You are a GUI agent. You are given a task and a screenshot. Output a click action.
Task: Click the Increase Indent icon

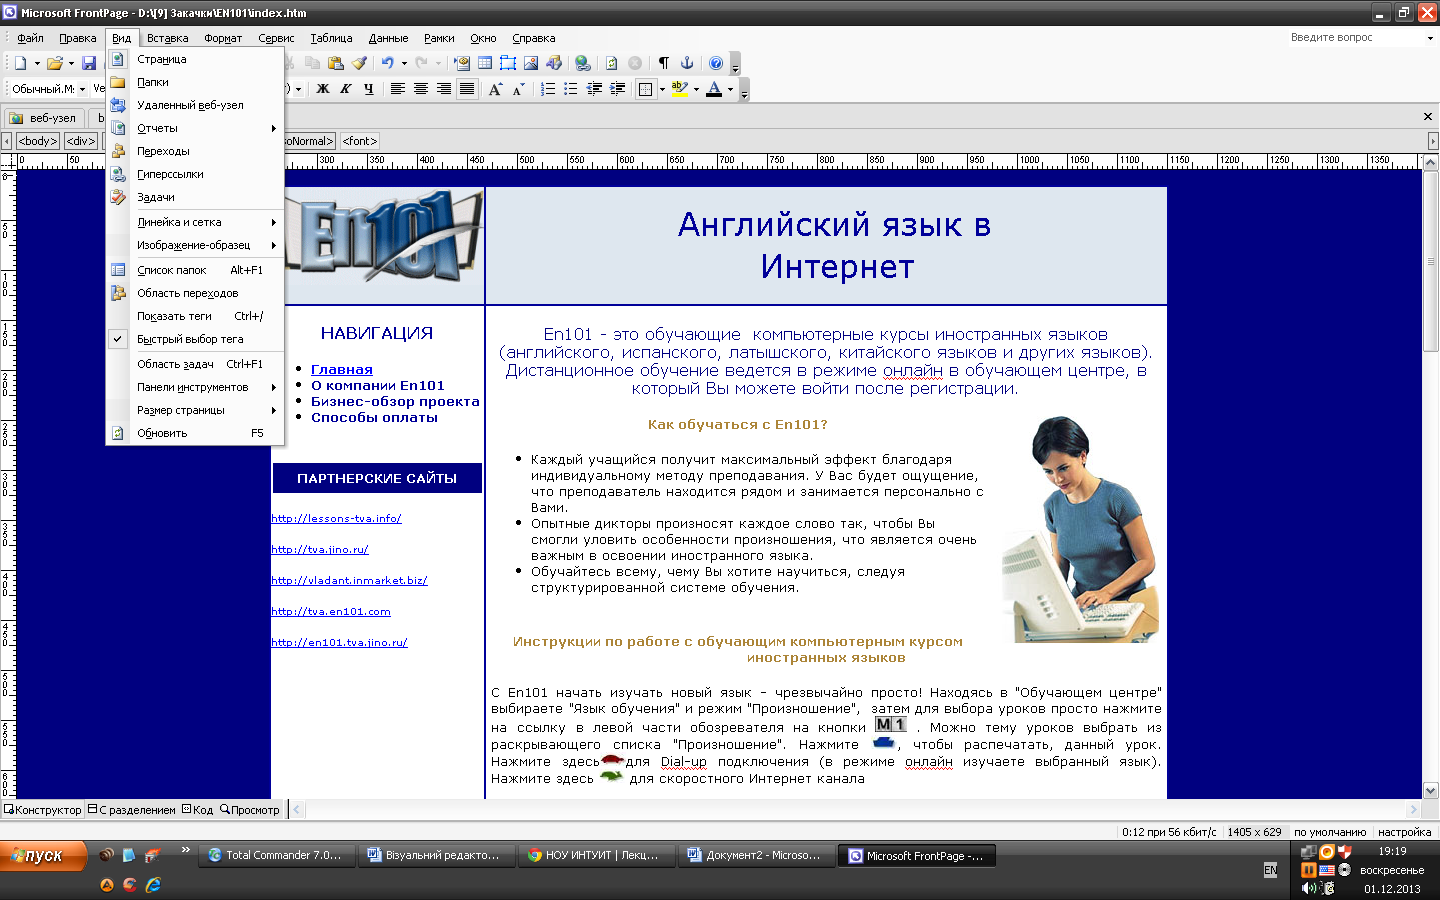tap(617, 89)
